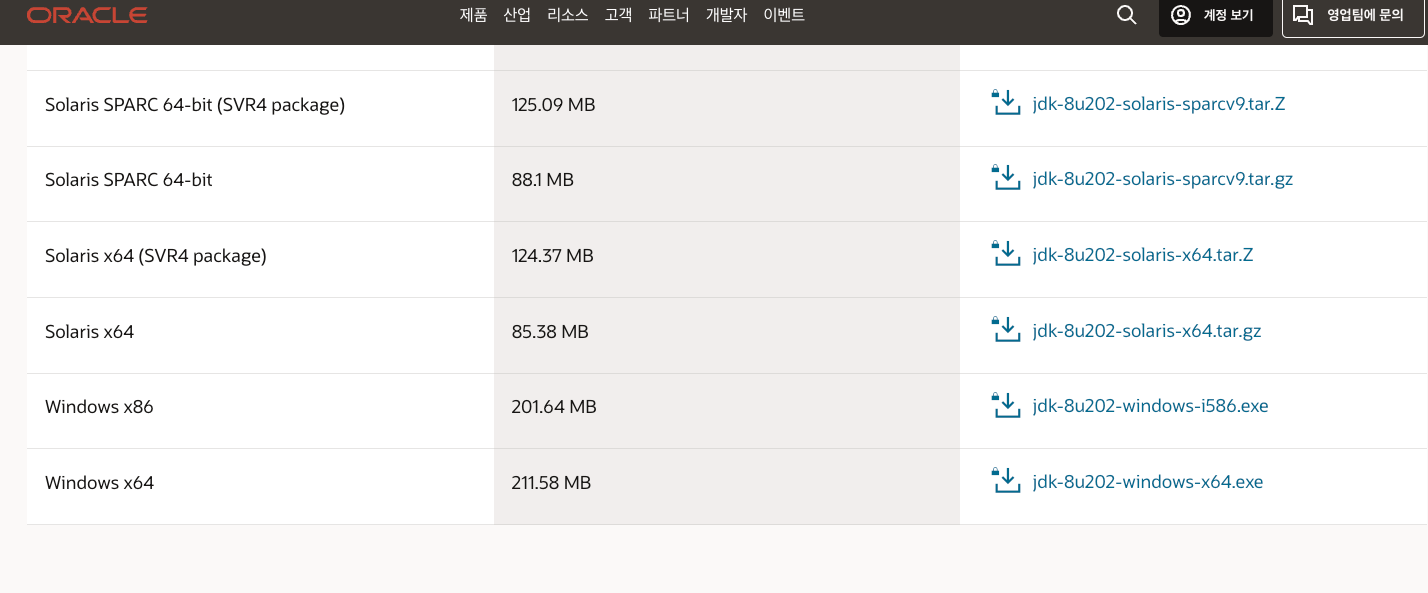Click download icon for windows-i586.exe
This screenshot has width=1428, height=593.
[1005, 406]
